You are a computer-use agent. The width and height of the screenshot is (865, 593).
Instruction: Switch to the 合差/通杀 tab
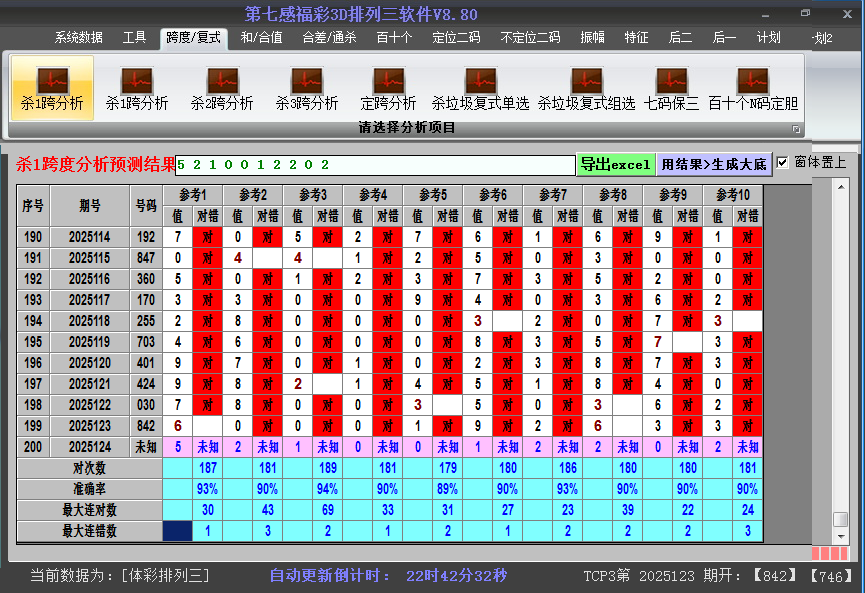(x=329, y=38)
